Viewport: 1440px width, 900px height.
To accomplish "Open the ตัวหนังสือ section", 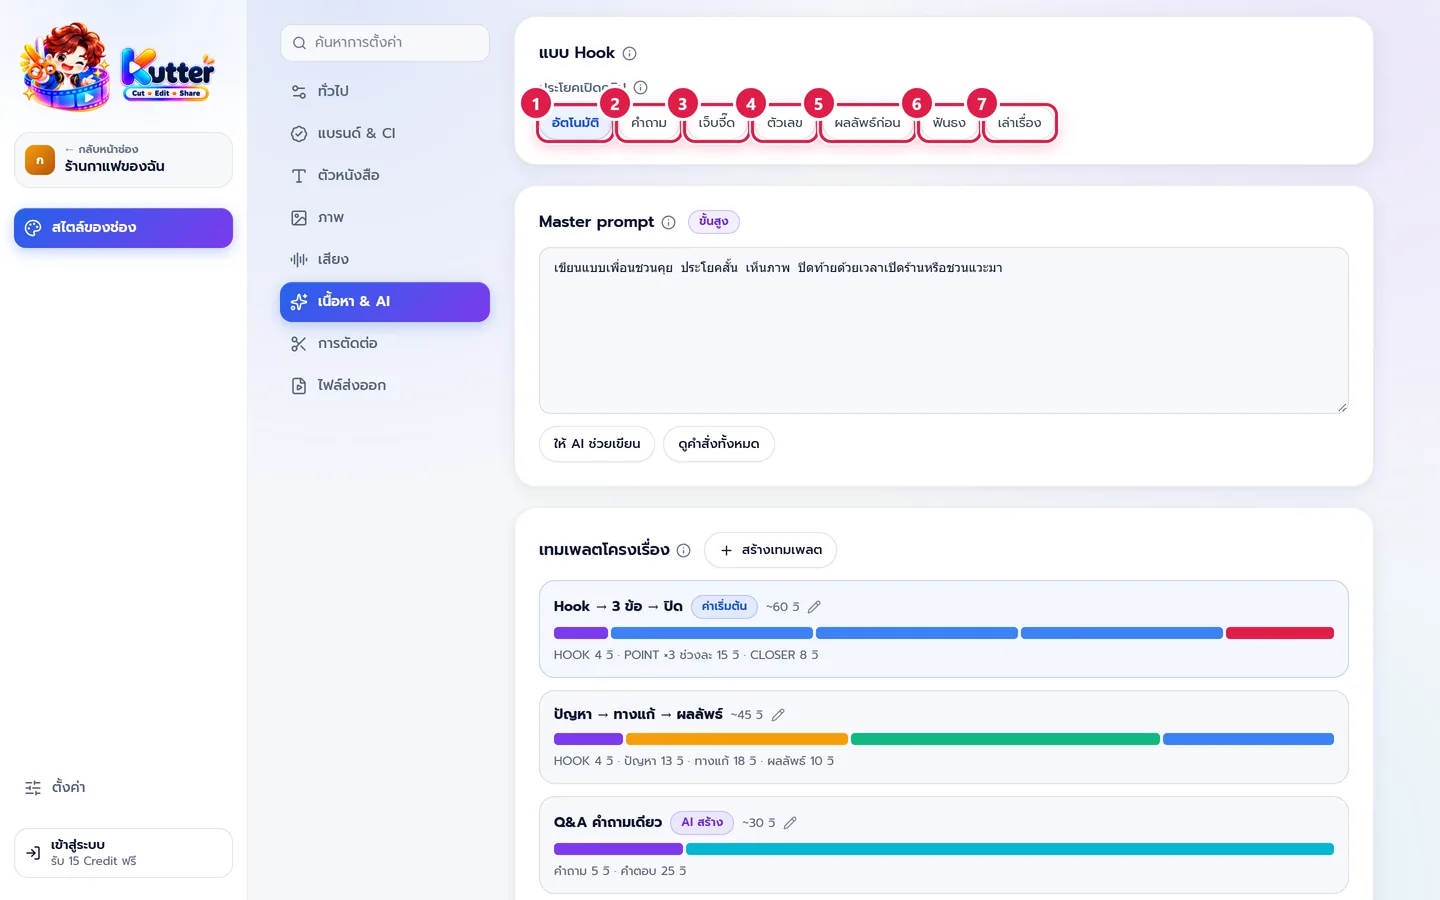I will (x=385, y=176).
